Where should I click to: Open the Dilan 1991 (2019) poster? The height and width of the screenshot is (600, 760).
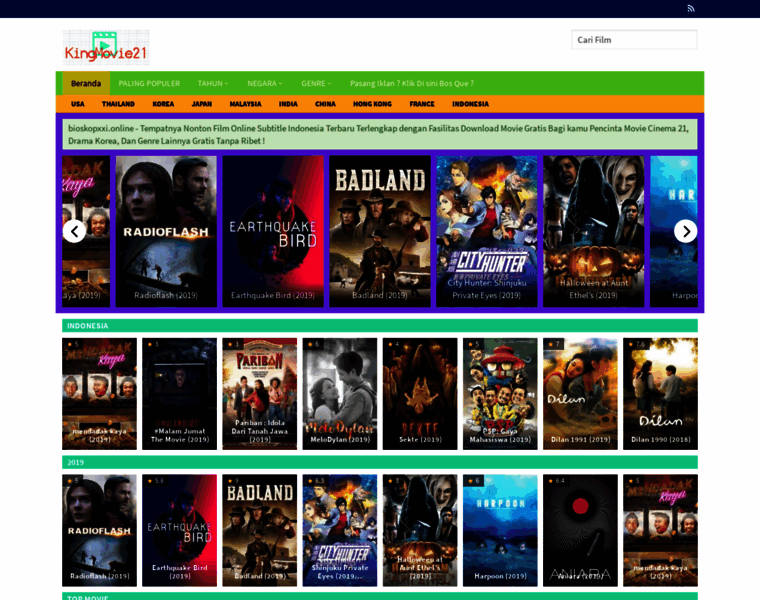580,394
